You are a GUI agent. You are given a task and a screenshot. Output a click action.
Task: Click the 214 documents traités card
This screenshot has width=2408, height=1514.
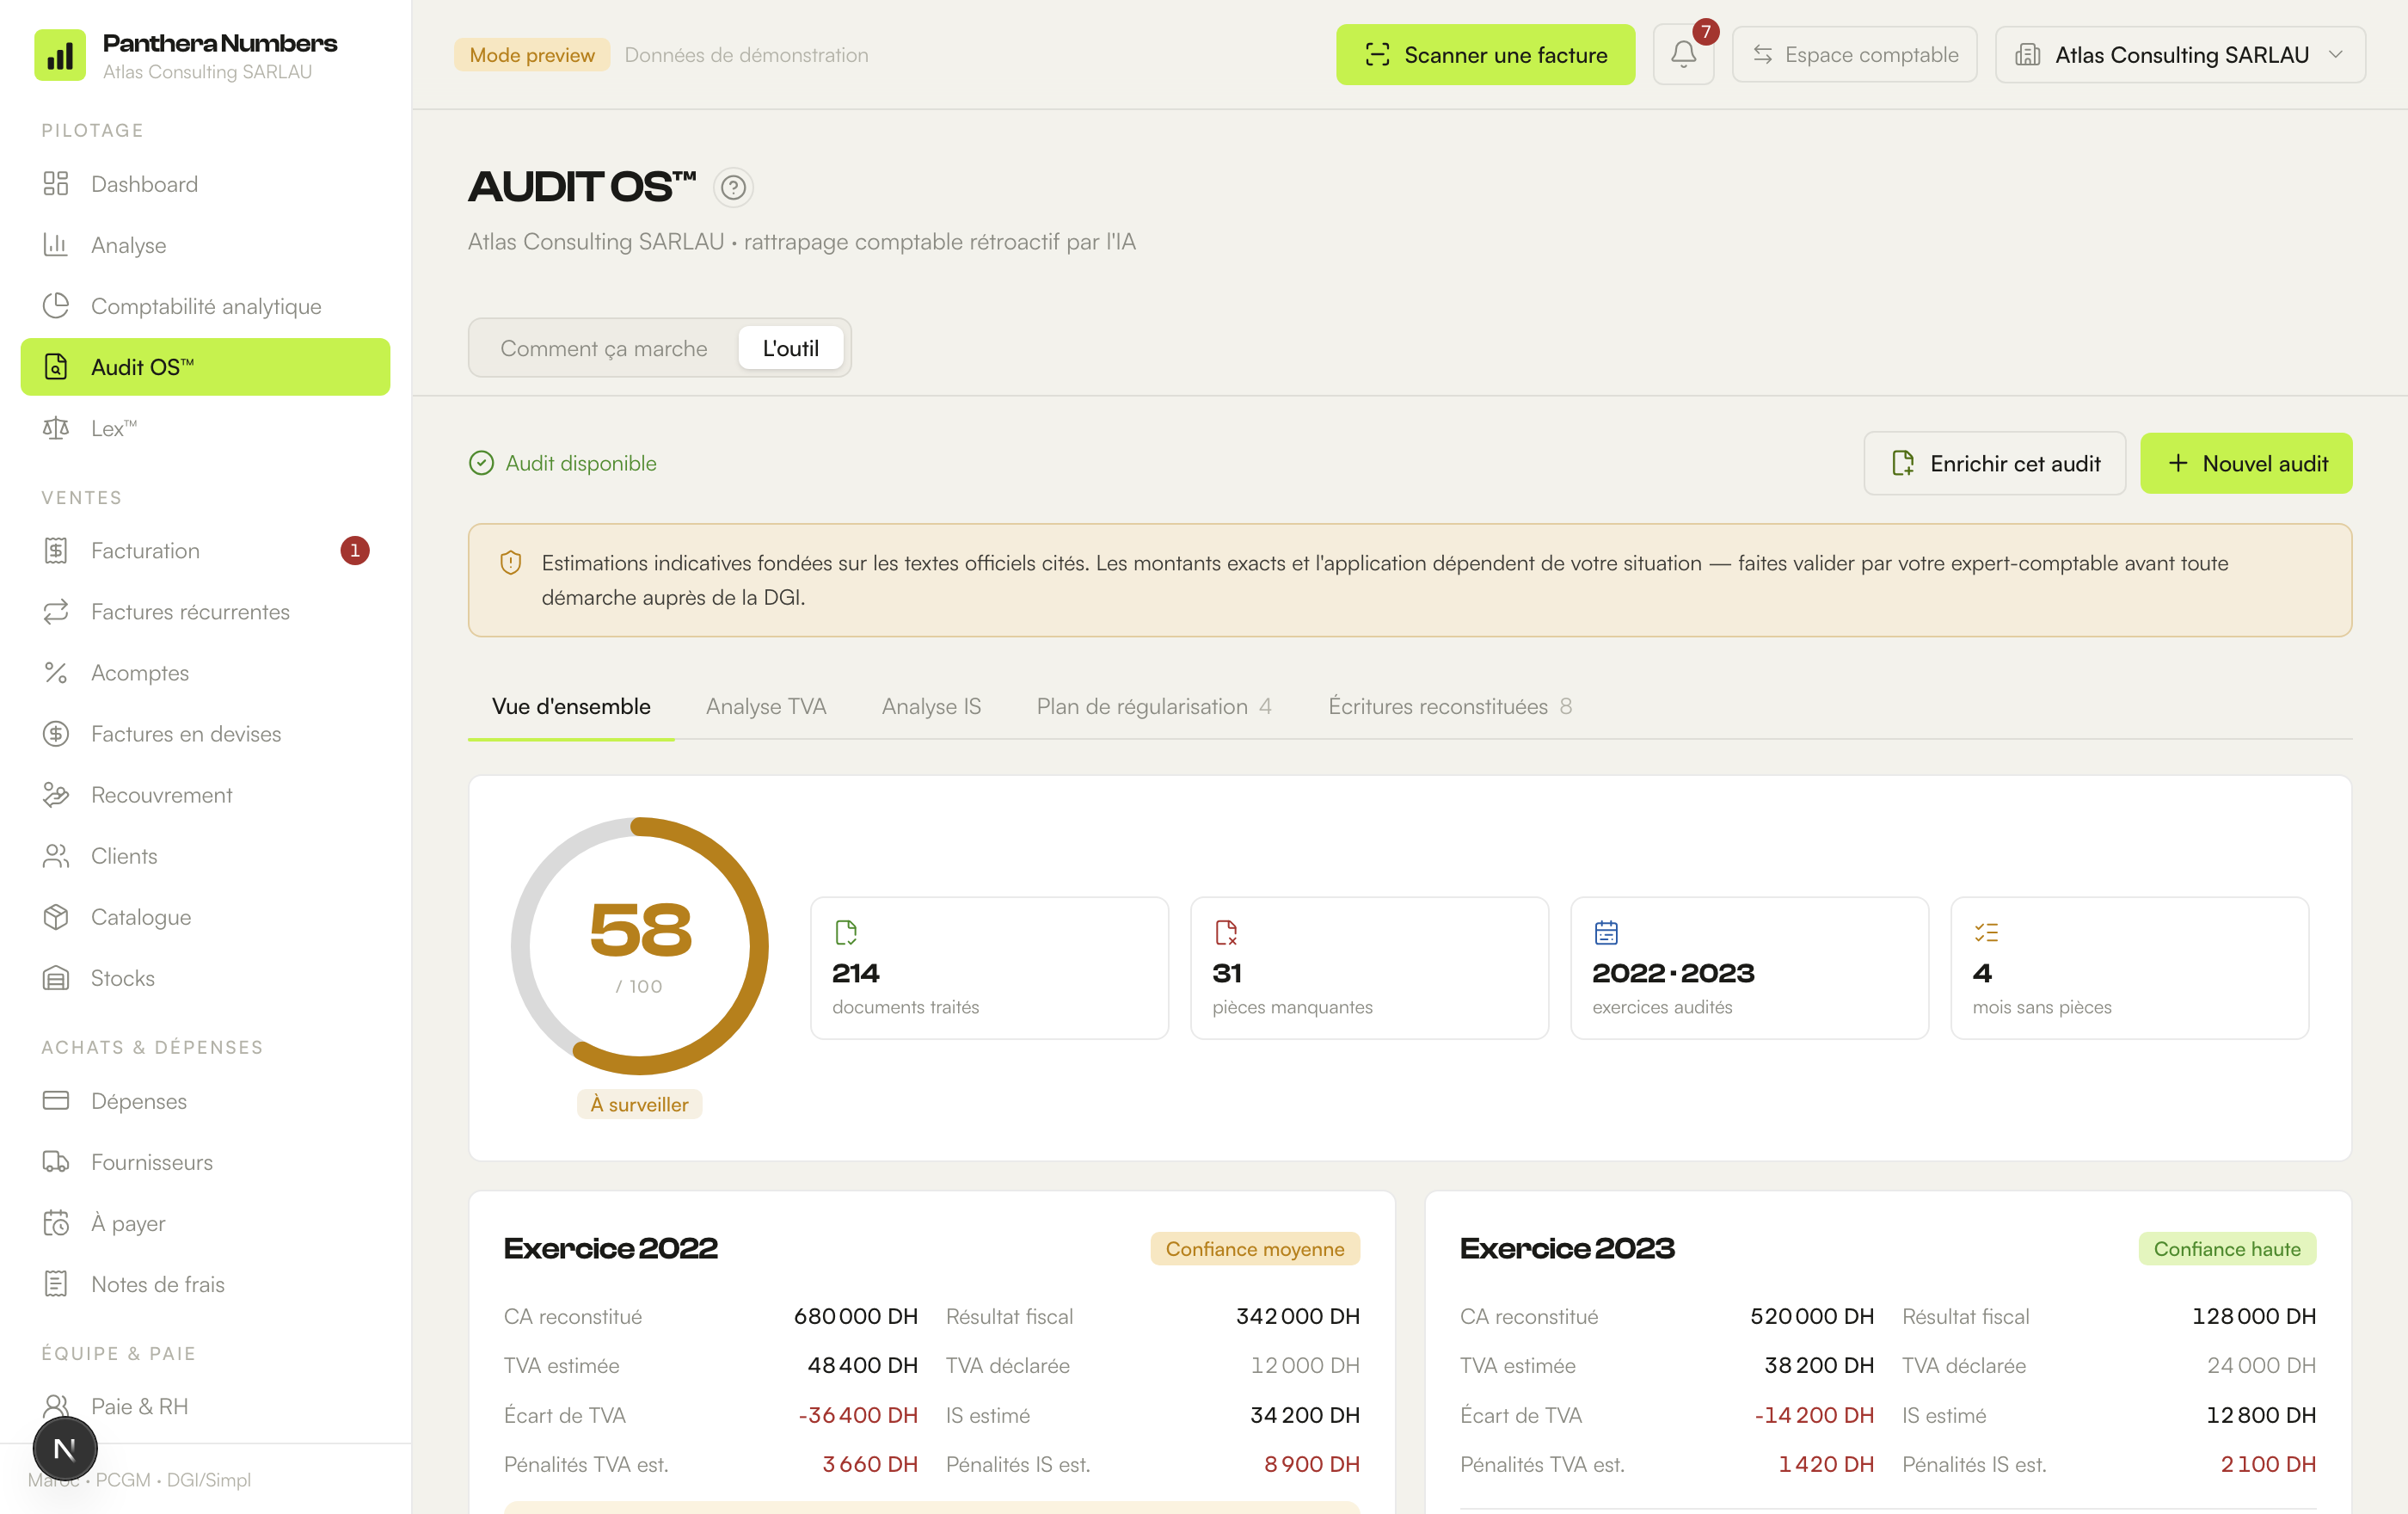click(x=989, y=968)
